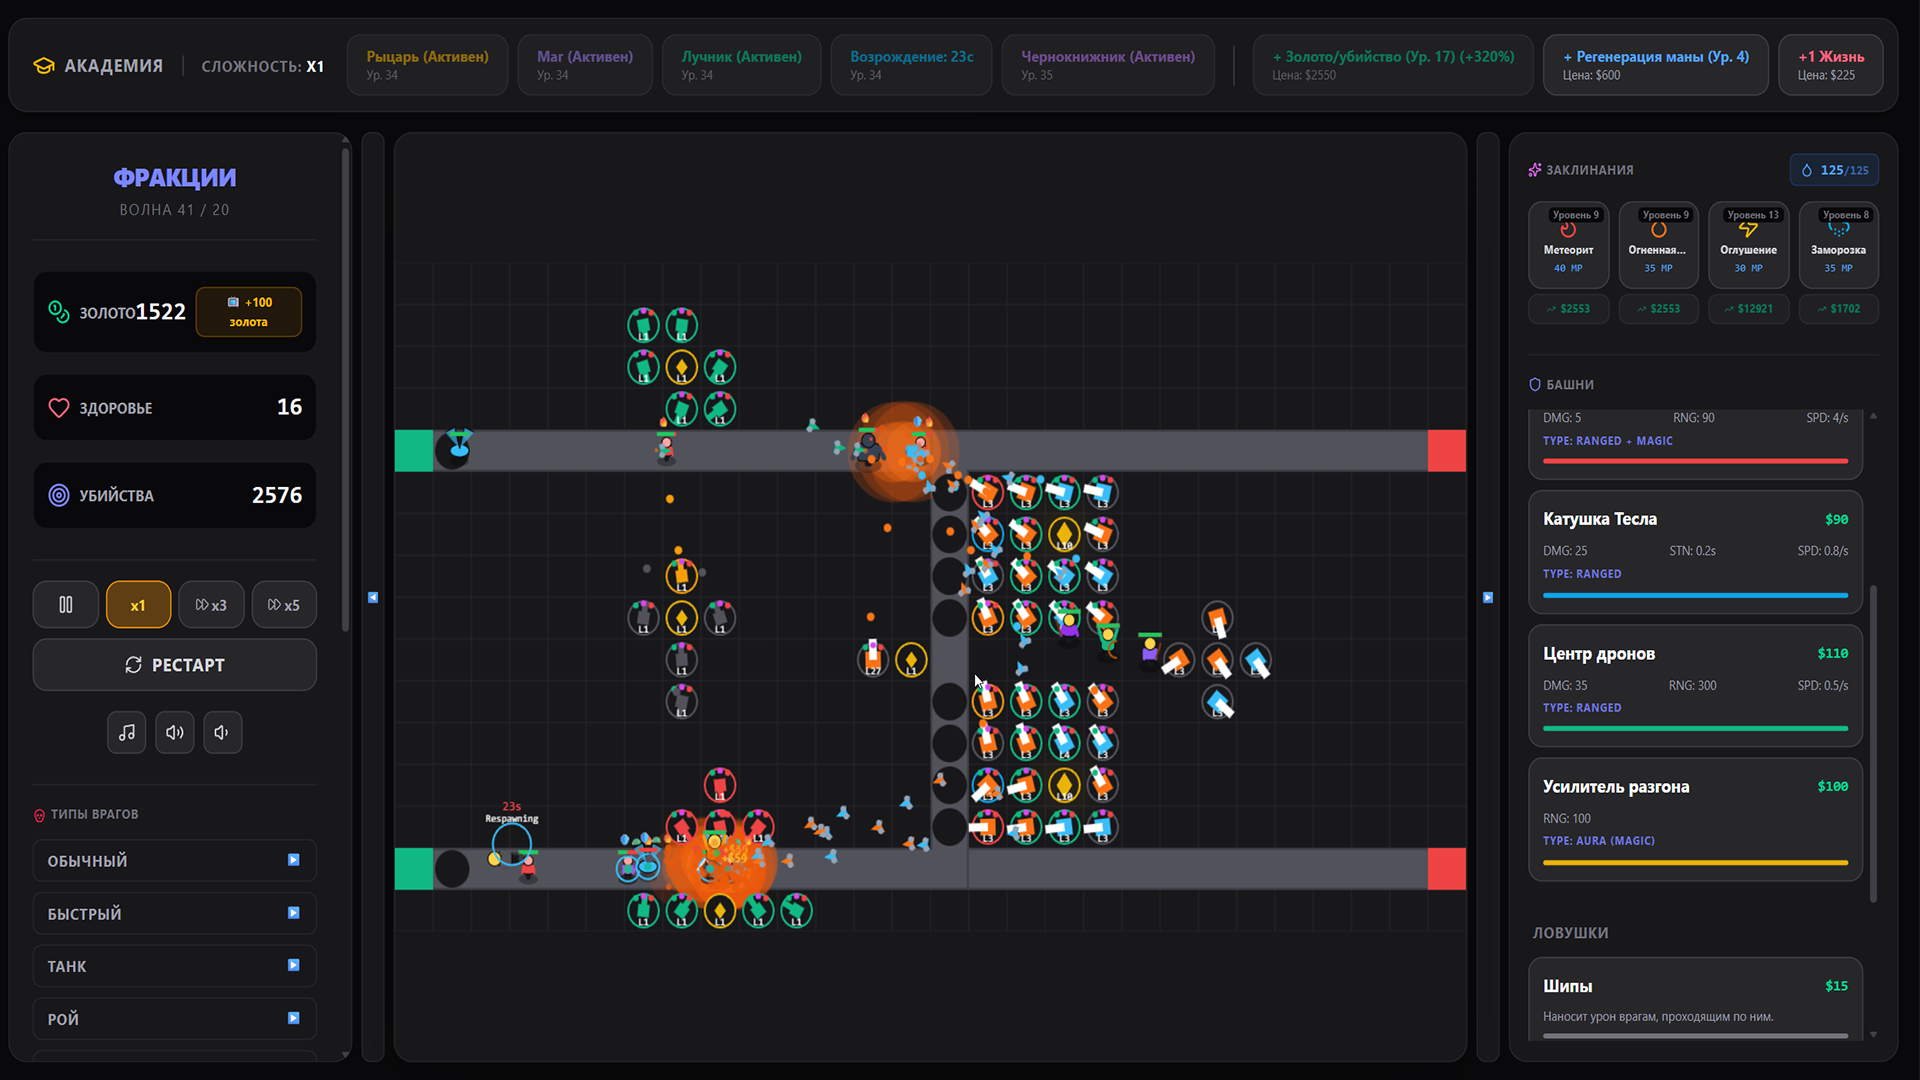Cast the Метеорит spell
The width and height of the screenshot is (1920, 1080).
1568,245
